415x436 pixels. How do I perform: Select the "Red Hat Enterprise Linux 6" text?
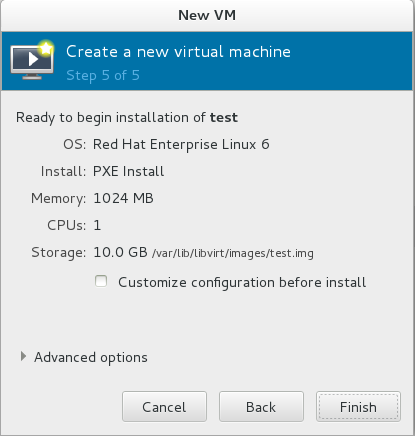point(181,144)
